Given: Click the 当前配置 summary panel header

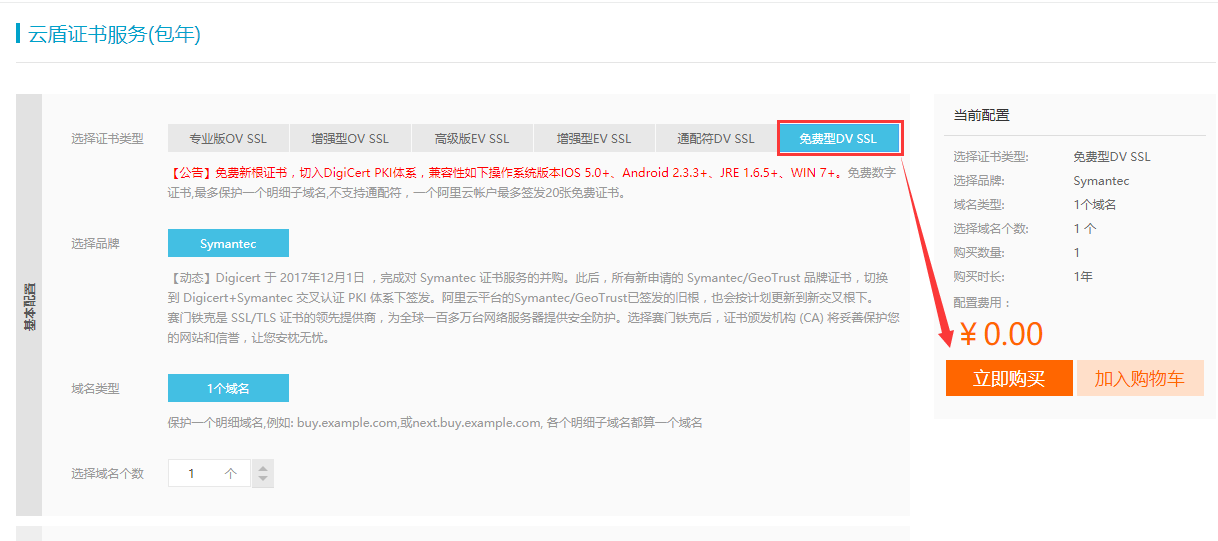Looking at the screenshot, I should pos(981,116).
